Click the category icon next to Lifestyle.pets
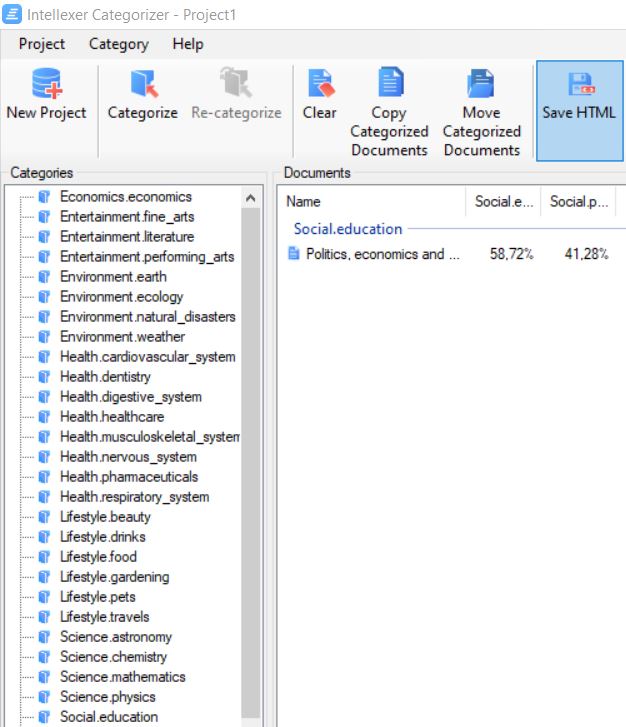 [44, 597]
